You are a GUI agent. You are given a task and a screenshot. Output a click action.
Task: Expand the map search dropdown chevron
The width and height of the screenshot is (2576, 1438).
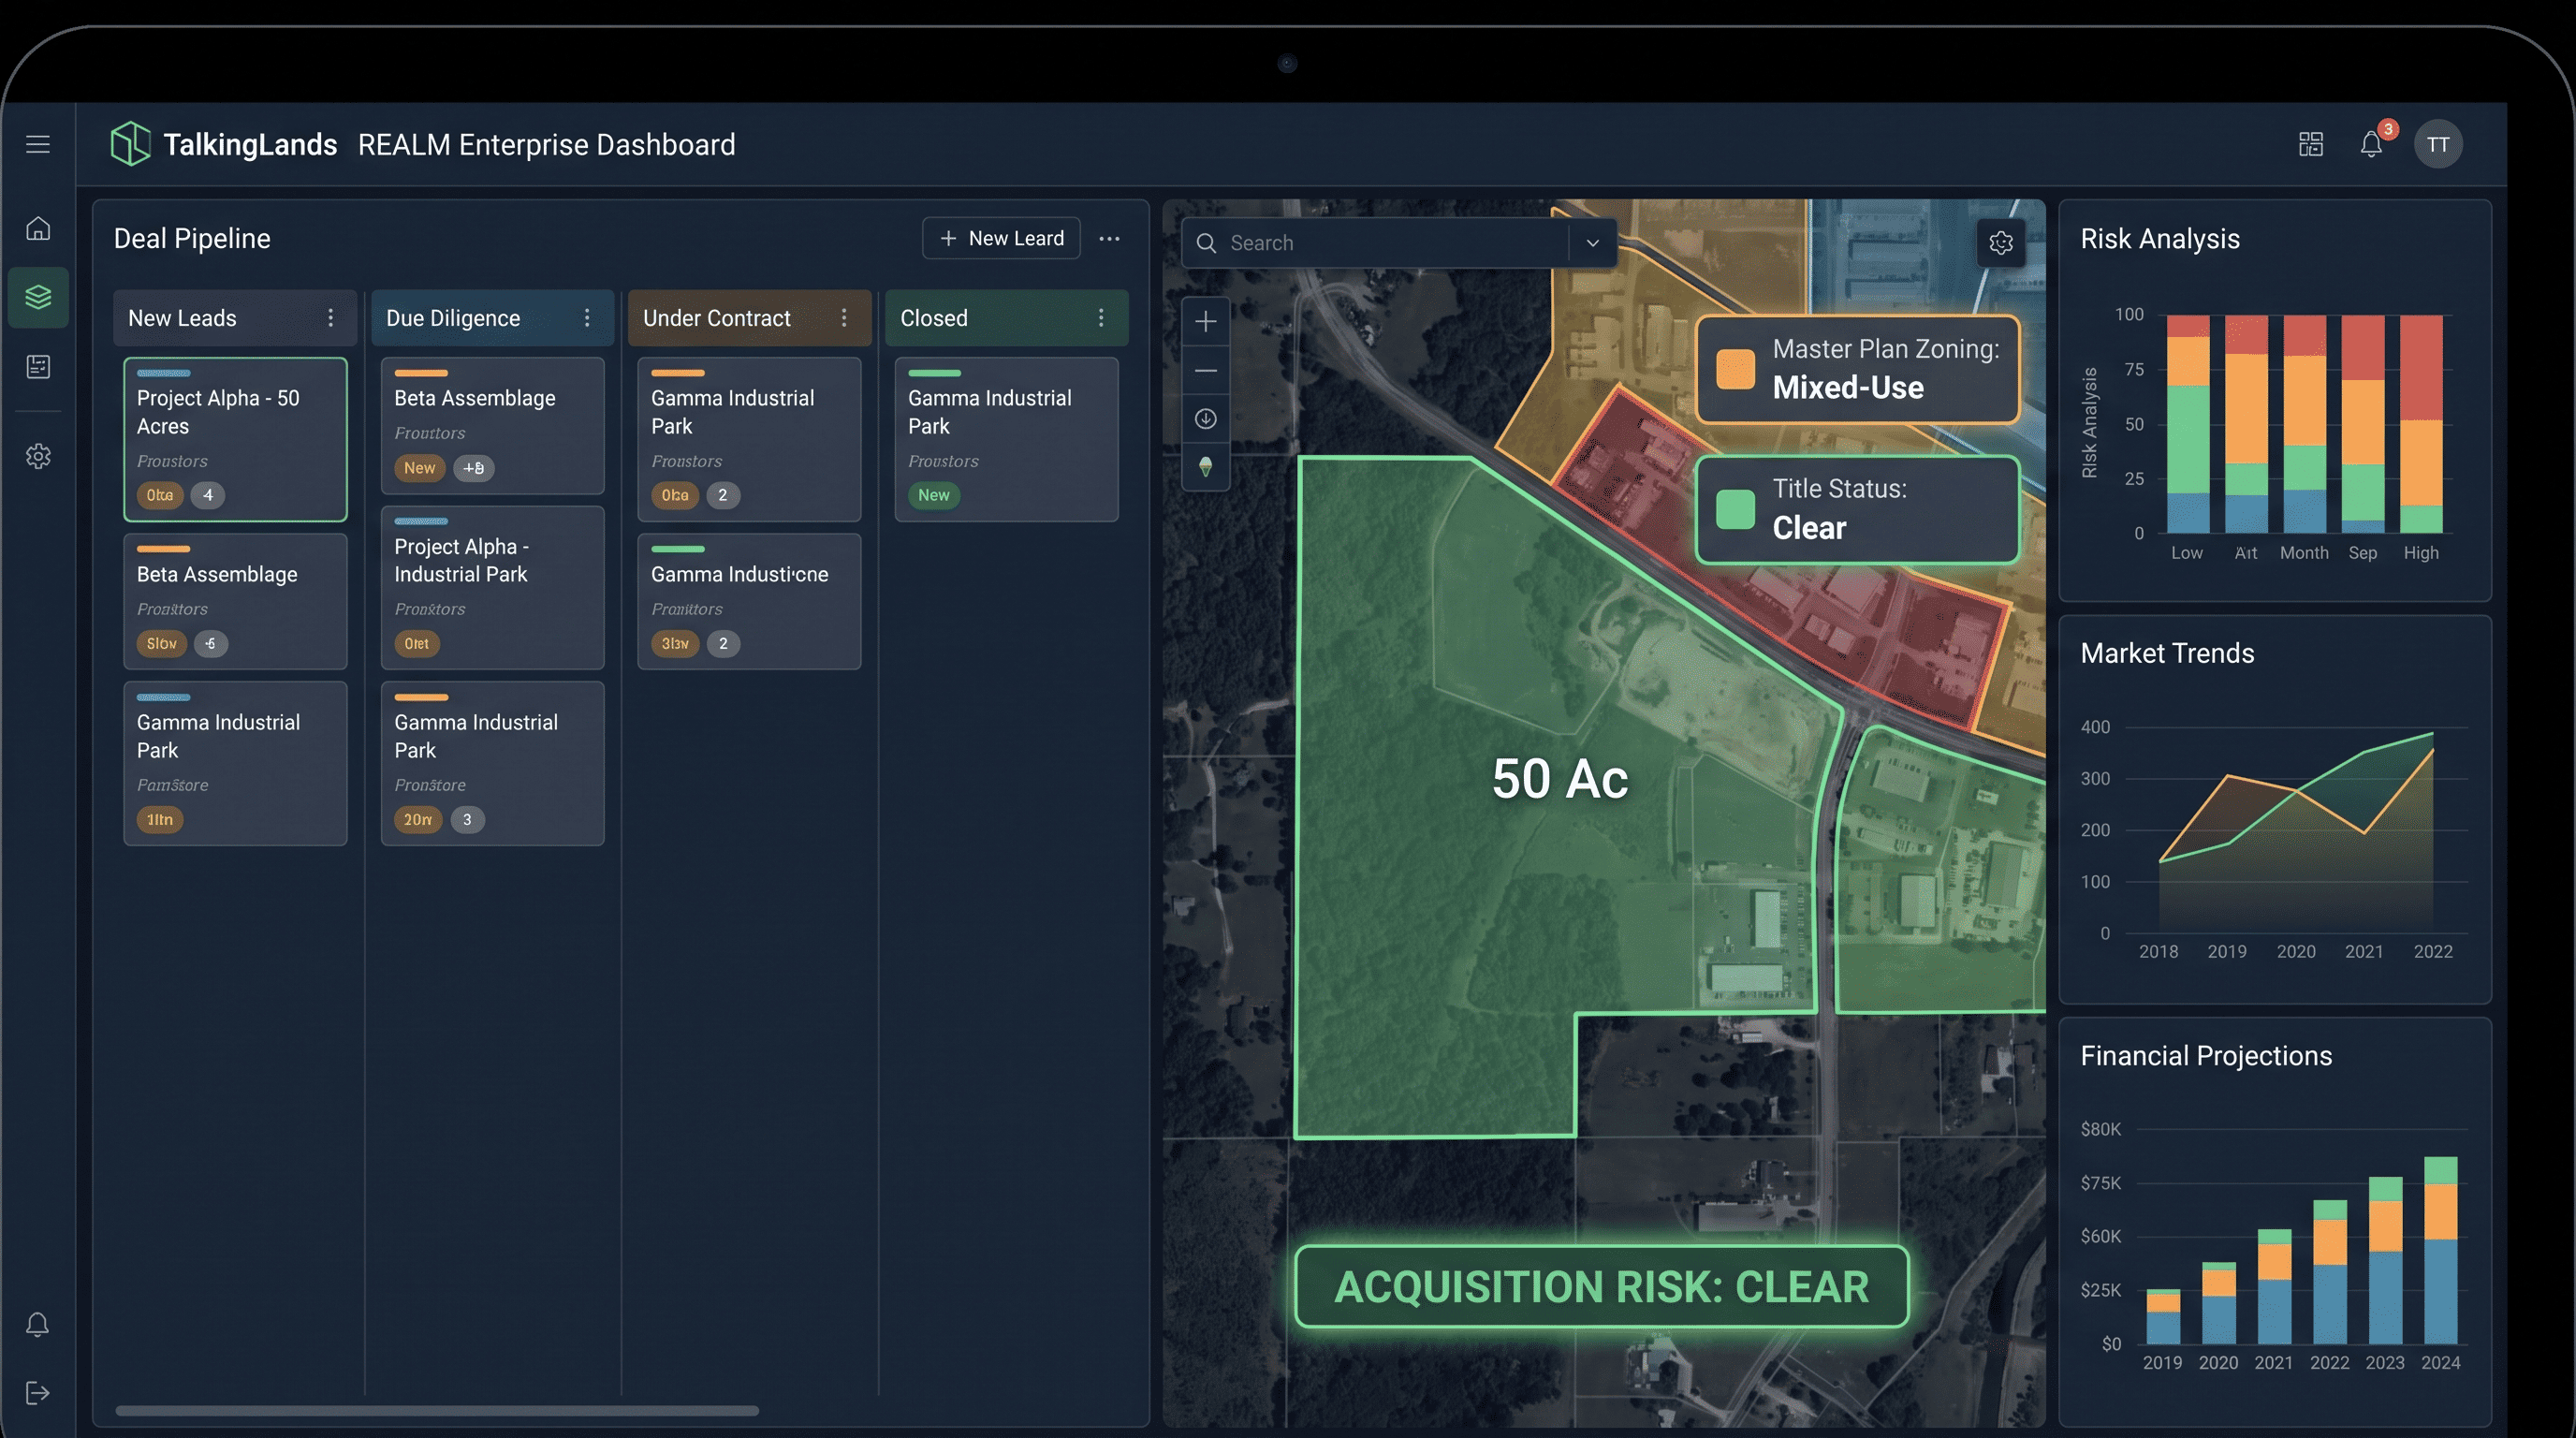pyautogui.click(x=1593, y=243)
